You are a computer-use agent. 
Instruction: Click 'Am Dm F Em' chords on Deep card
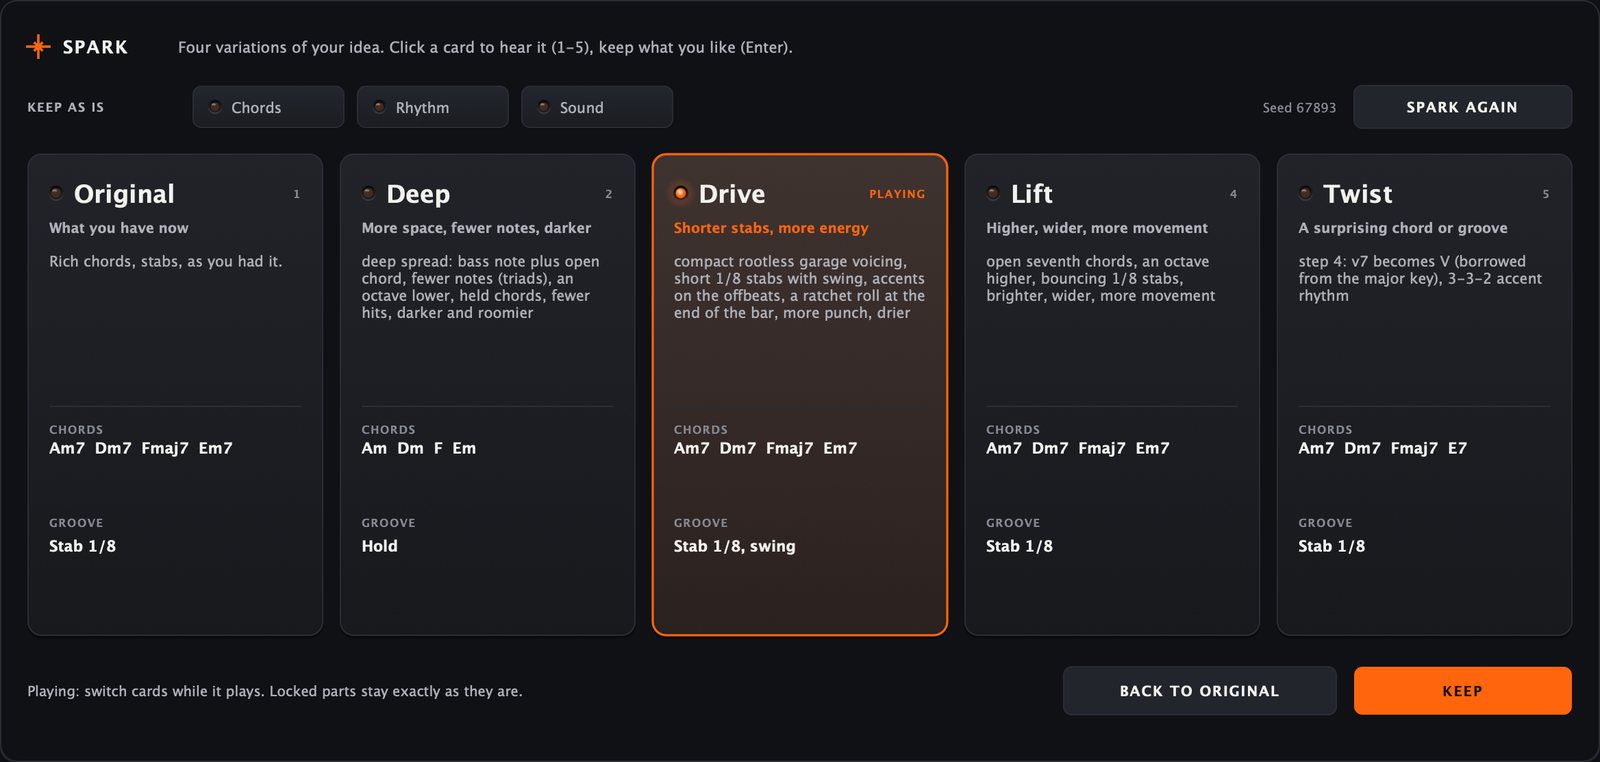[x=419, y=448]
